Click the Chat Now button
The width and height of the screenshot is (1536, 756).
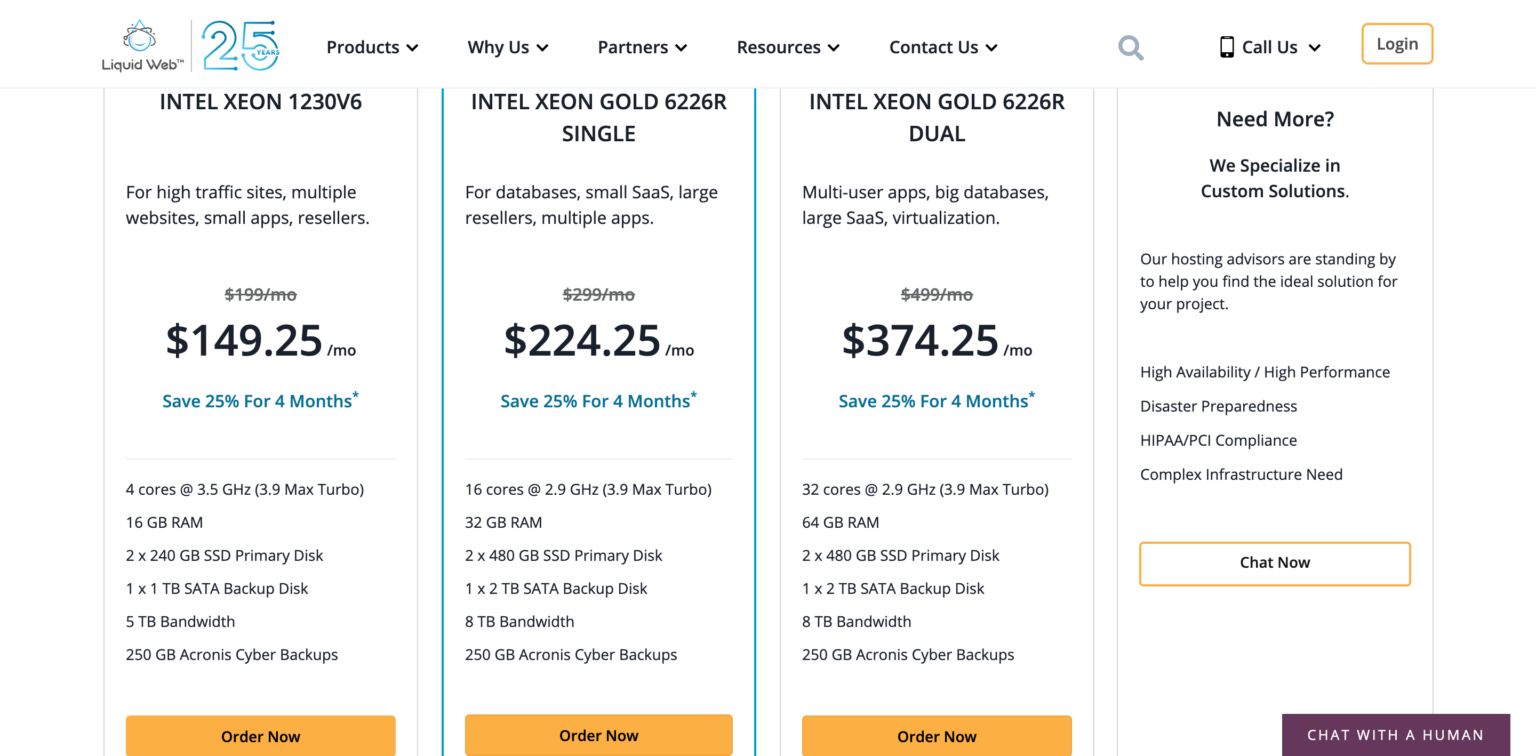pos(1274,563)
